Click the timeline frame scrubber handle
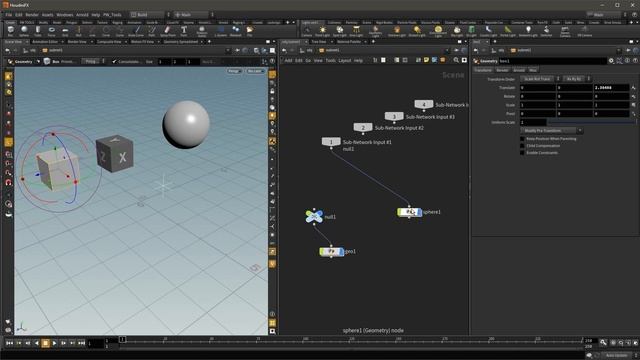The image size is (640, 360). coord(122,340)
